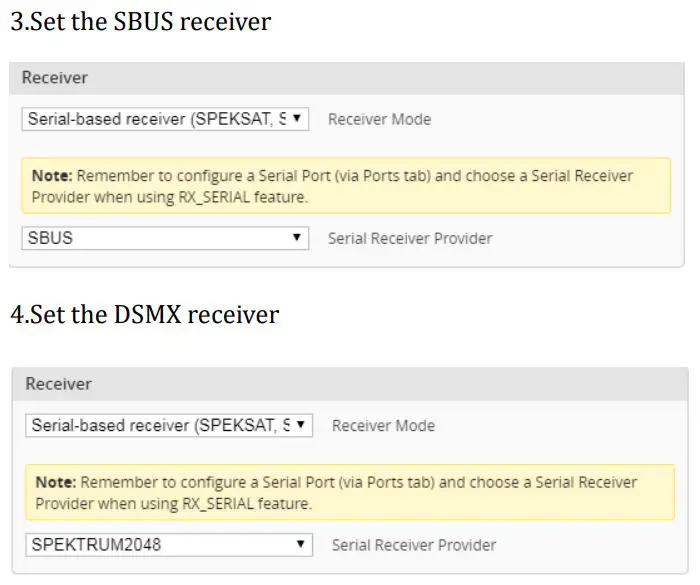Click the "3.Set the SBUS receiver" heading
Image resolution: width=700 pixels, height=585 pixels.
(x=140, y=21)
